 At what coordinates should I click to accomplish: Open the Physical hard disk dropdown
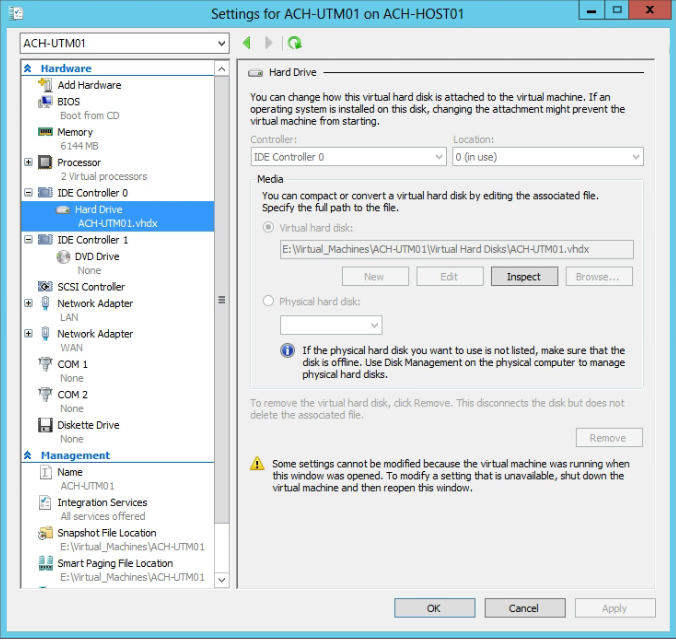pos(331,325)
